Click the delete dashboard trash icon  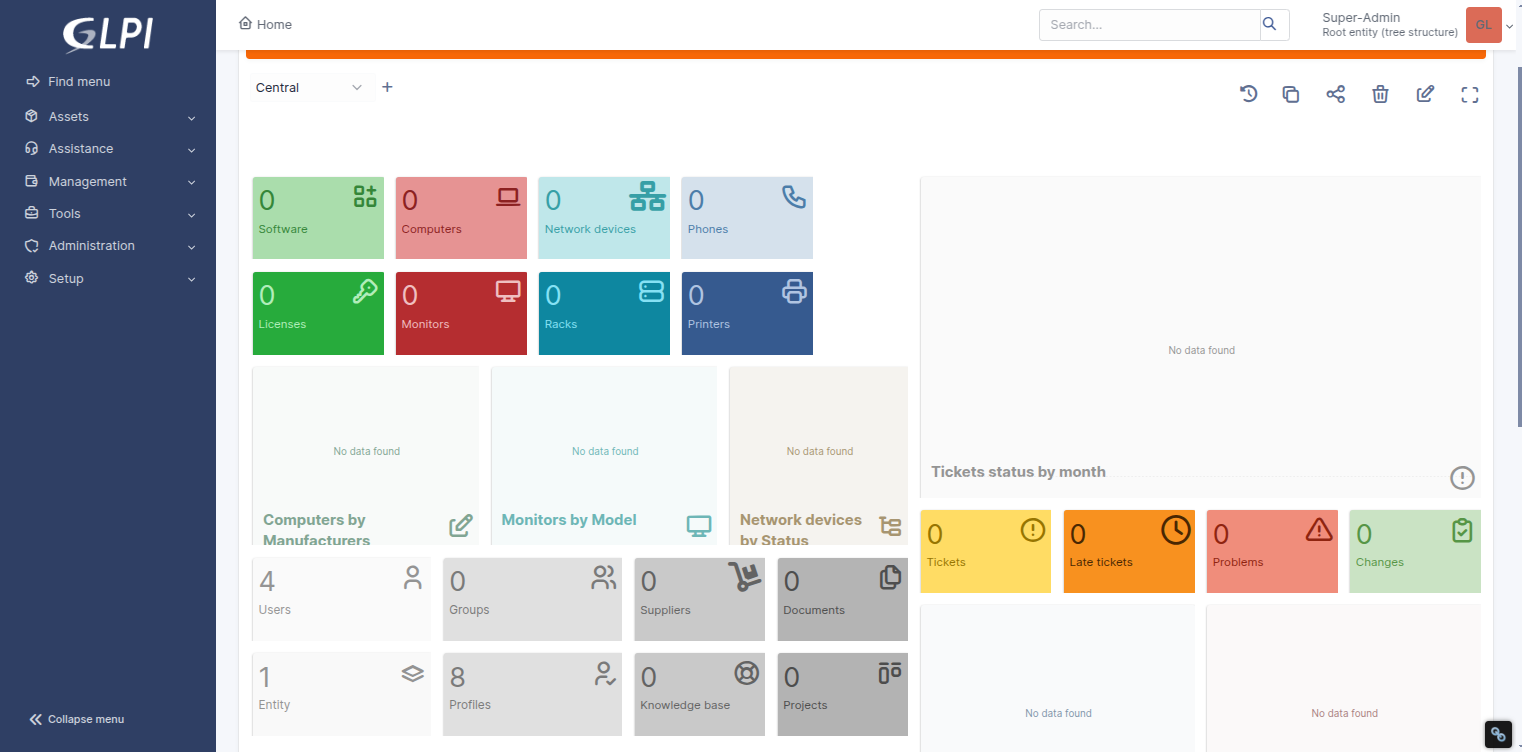pyautogui.click(x=1380, y=94)
